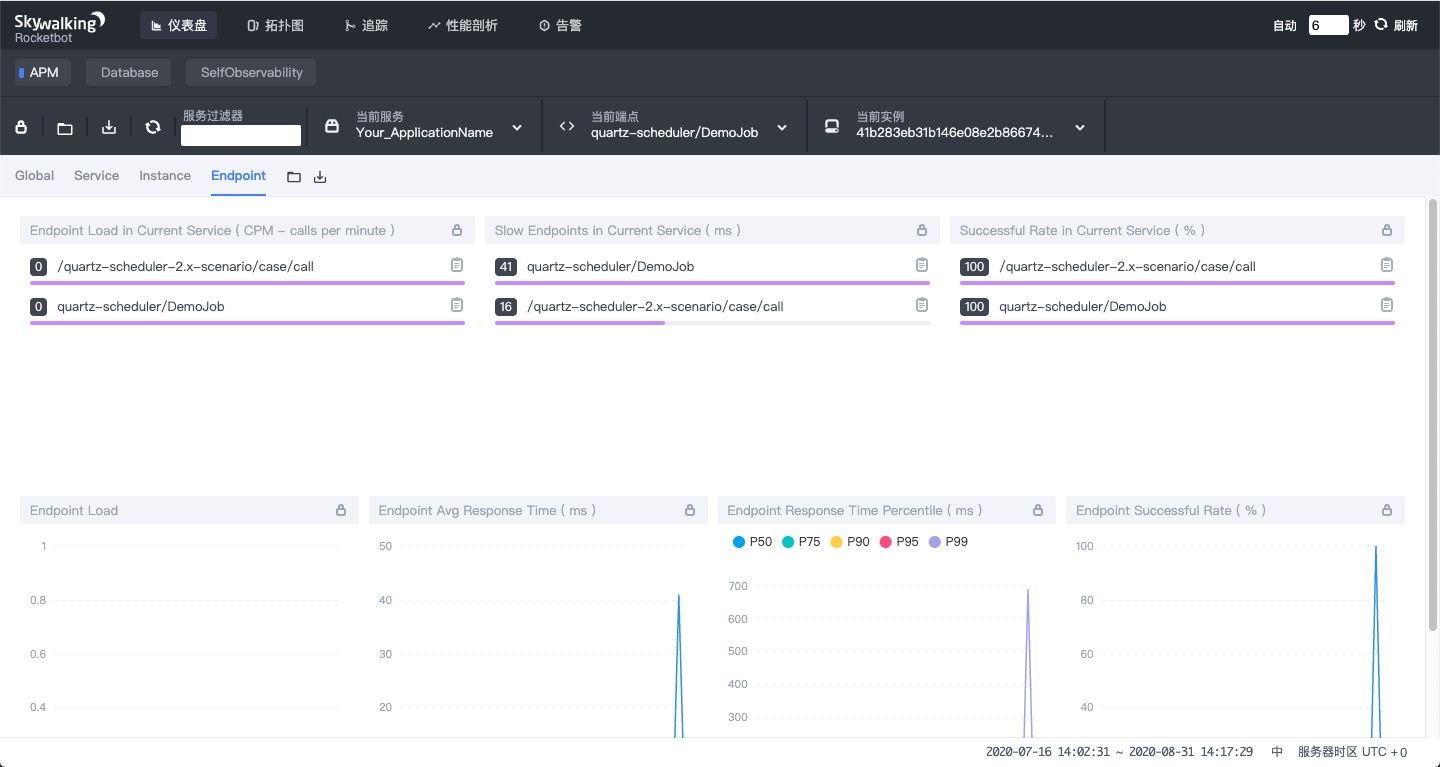Click the SkyWalking Rocketbot logo
This screenshot has width=1440, height=767.
click(60, 27)
